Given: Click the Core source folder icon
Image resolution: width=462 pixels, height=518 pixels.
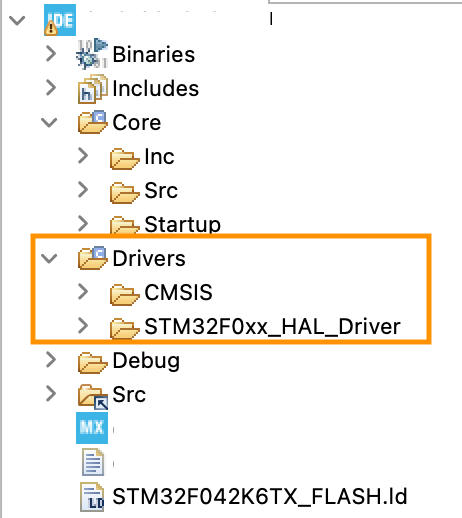Looking at the screenshot, I should click(93, 122).
